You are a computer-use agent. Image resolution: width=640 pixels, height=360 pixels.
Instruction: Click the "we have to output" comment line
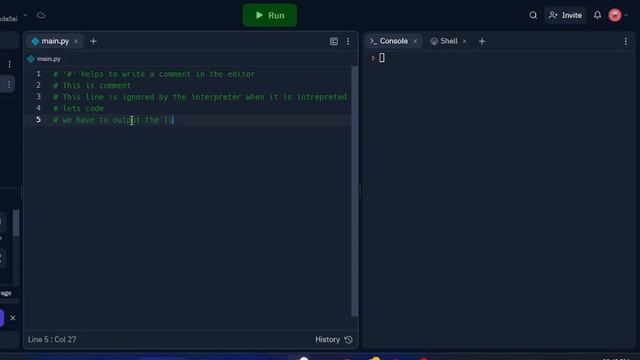(x=113, y=120)
